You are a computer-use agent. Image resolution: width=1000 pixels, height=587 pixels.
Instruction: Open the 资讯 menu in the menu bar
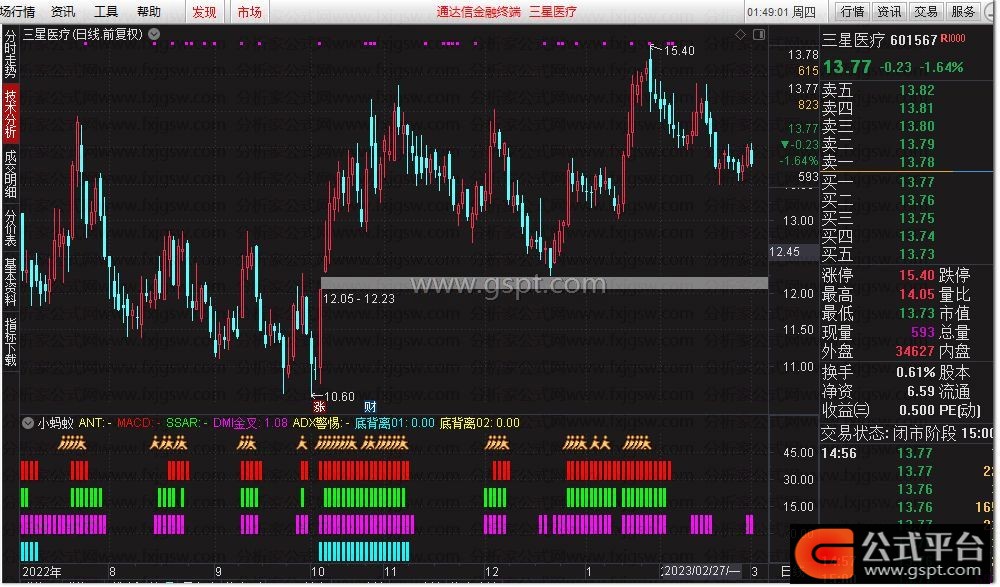[x=62, y=11]
